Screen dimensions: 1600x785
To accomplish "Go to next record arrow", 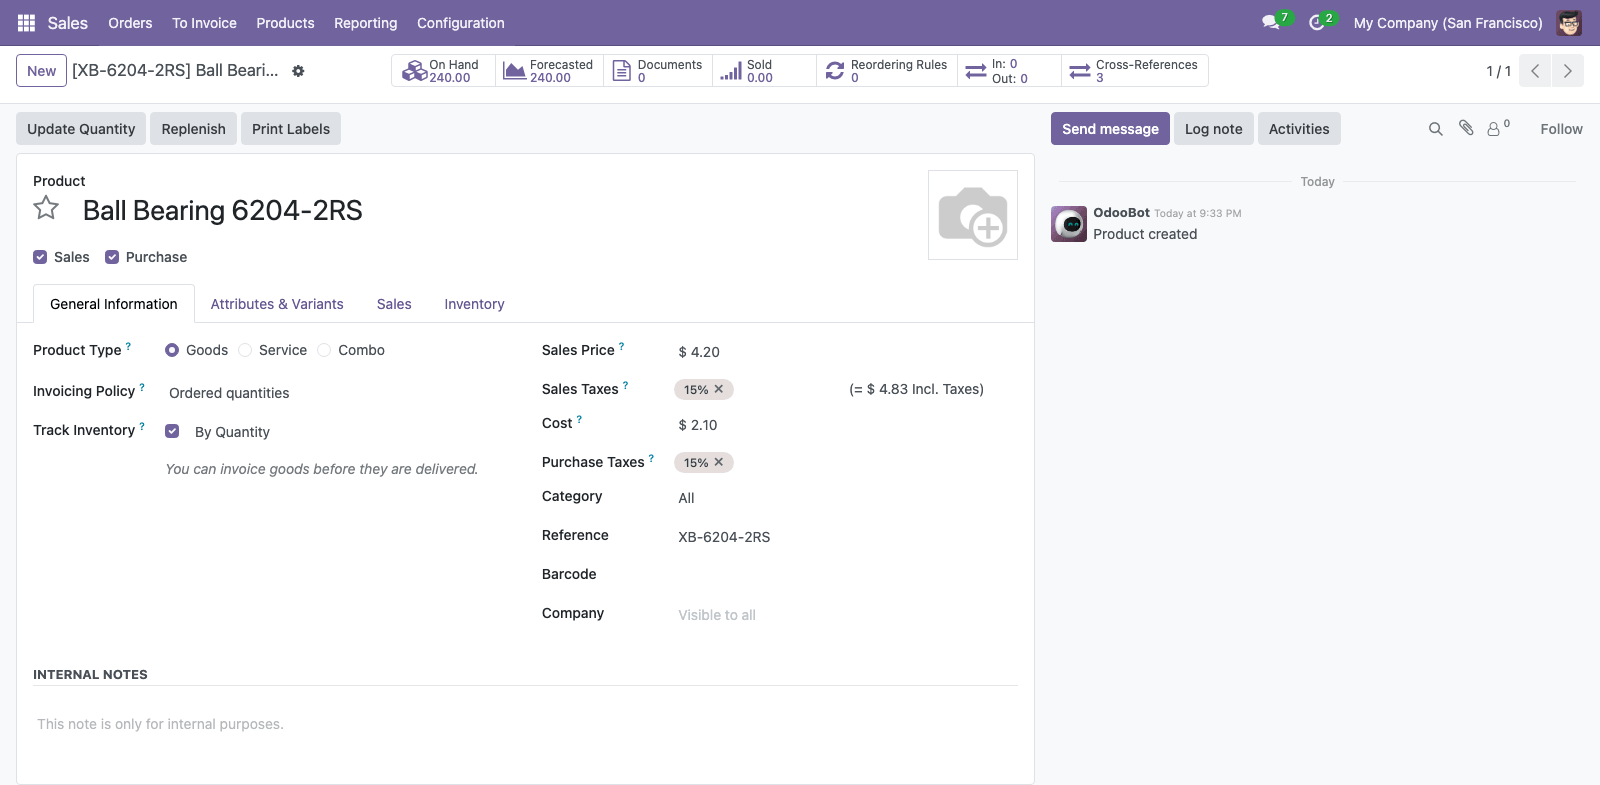I will point(1567,71).
